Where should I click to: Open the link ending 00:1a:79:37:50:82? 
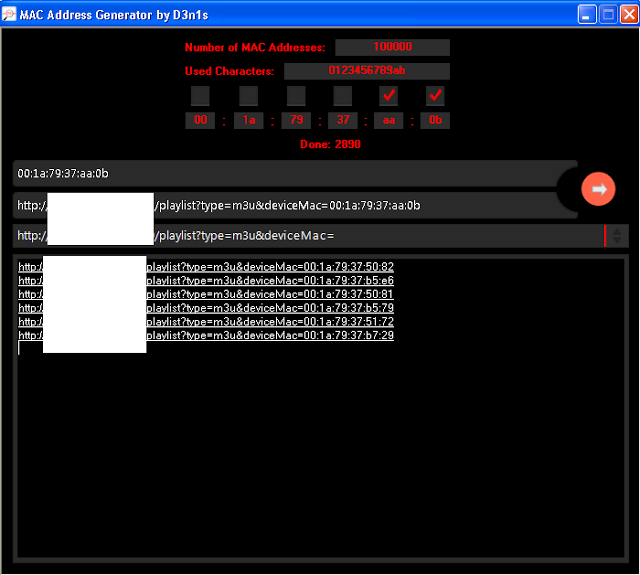pos(206,267)
